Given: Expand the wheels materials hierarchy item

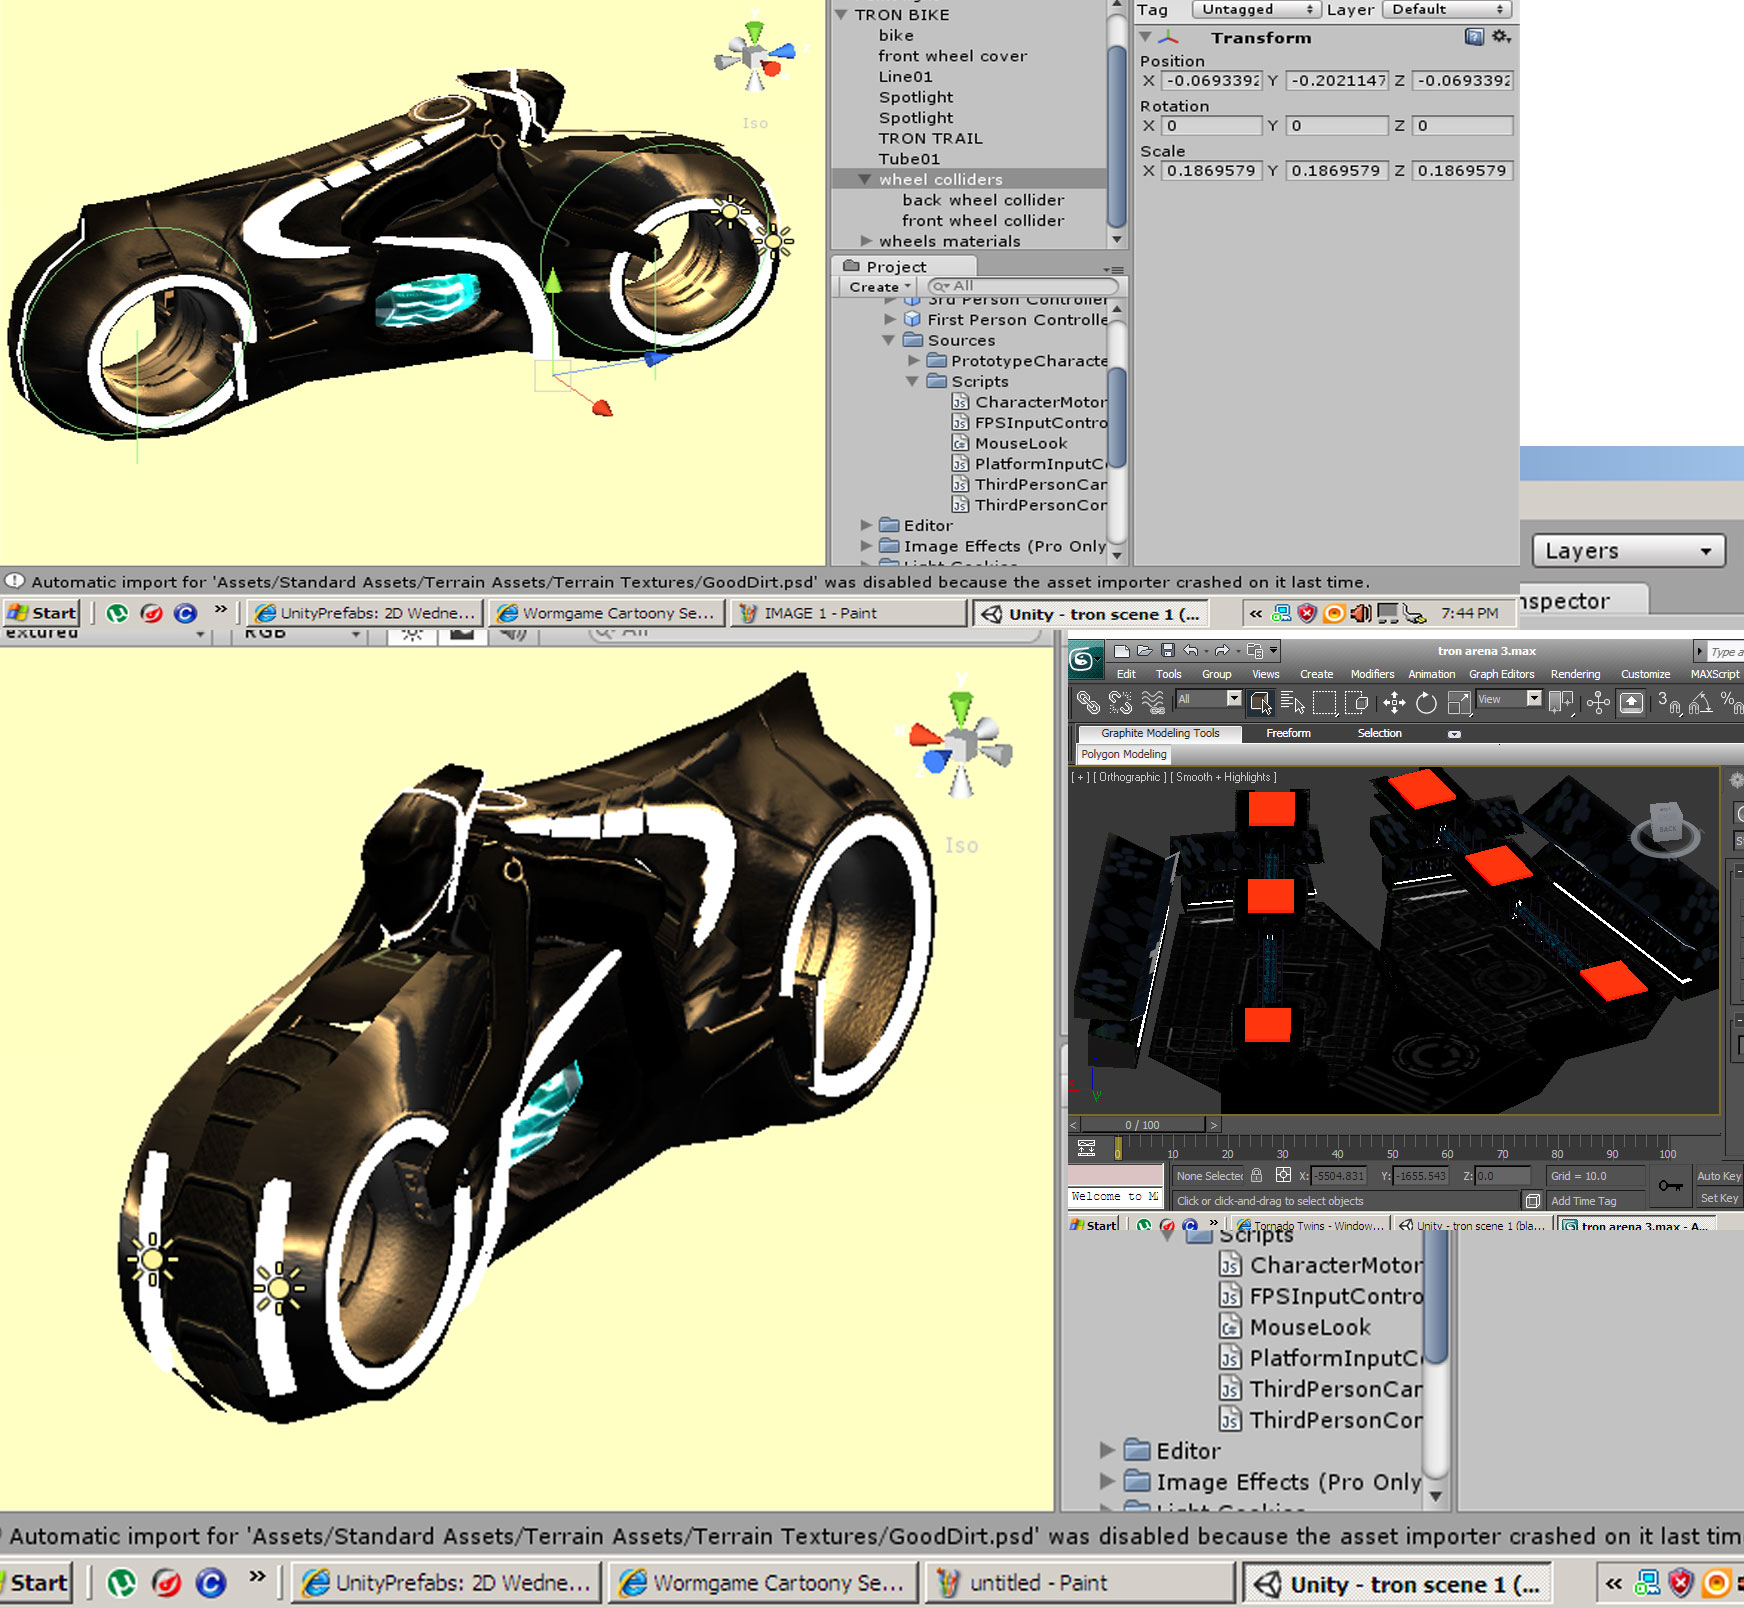Looking at the screenshot, I should tap(866, 241).
